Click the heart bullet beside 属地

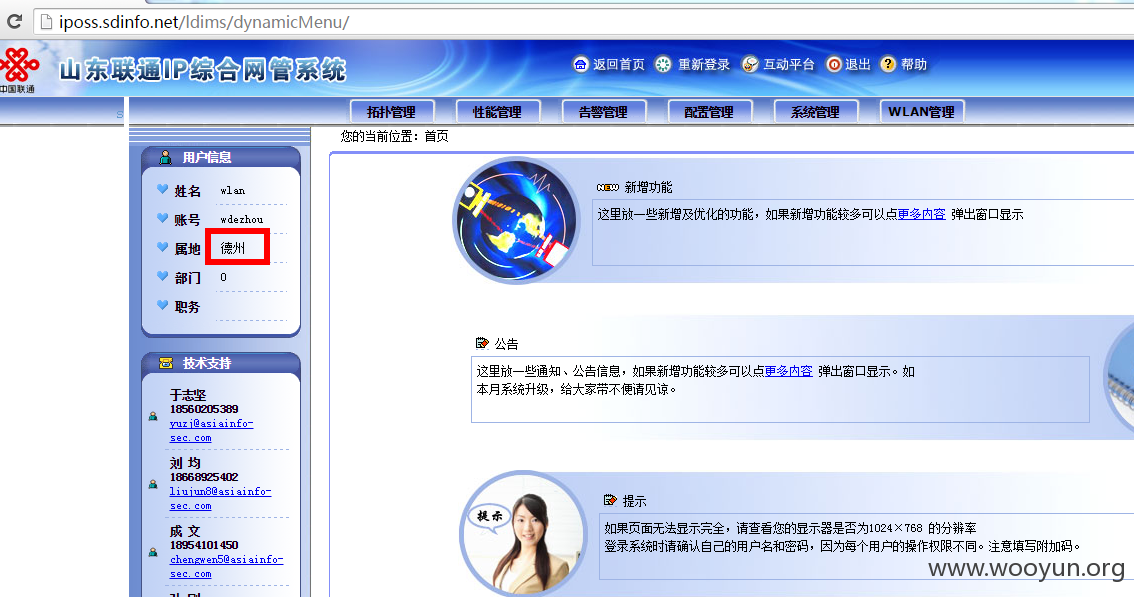163,247
